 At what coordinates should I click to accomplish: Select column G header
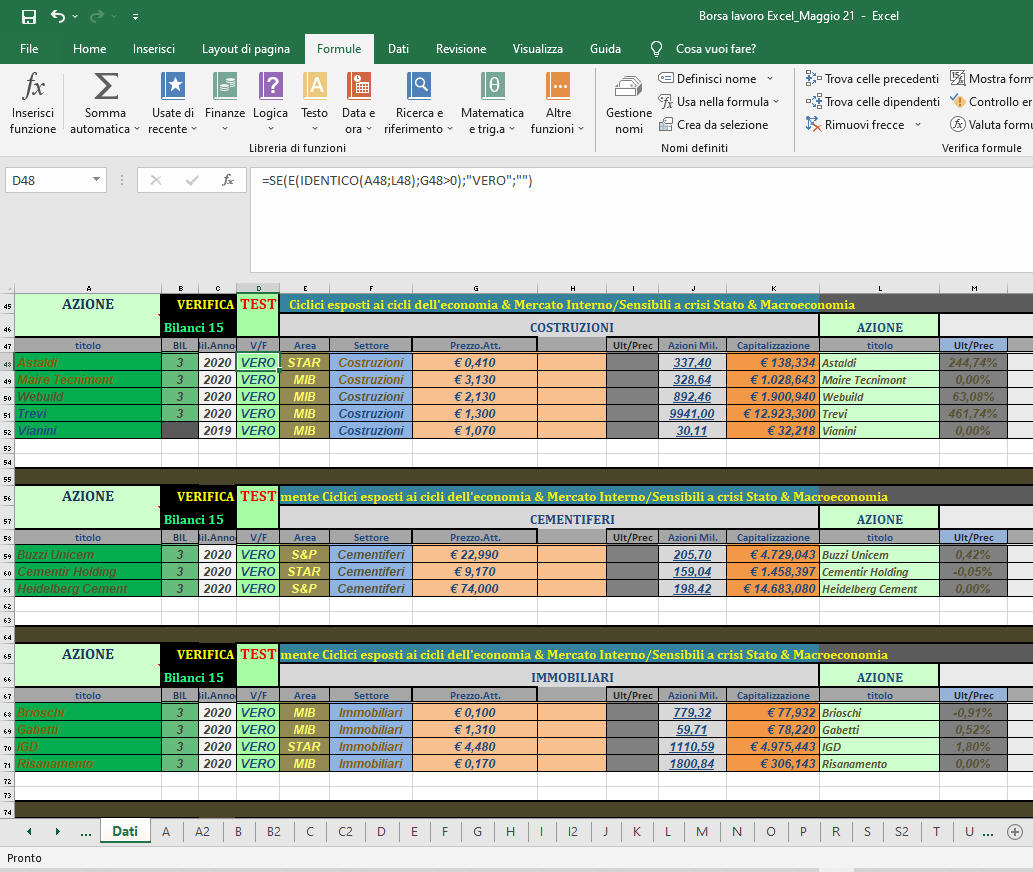coord(475,288)
